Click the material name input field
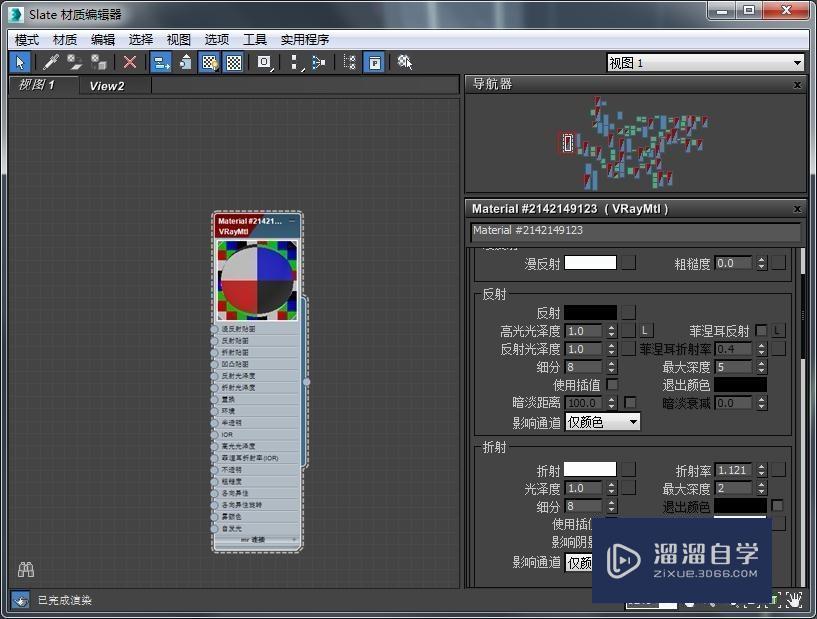The width and height of the screenshot is (817, 619). [x=636, y=231]
